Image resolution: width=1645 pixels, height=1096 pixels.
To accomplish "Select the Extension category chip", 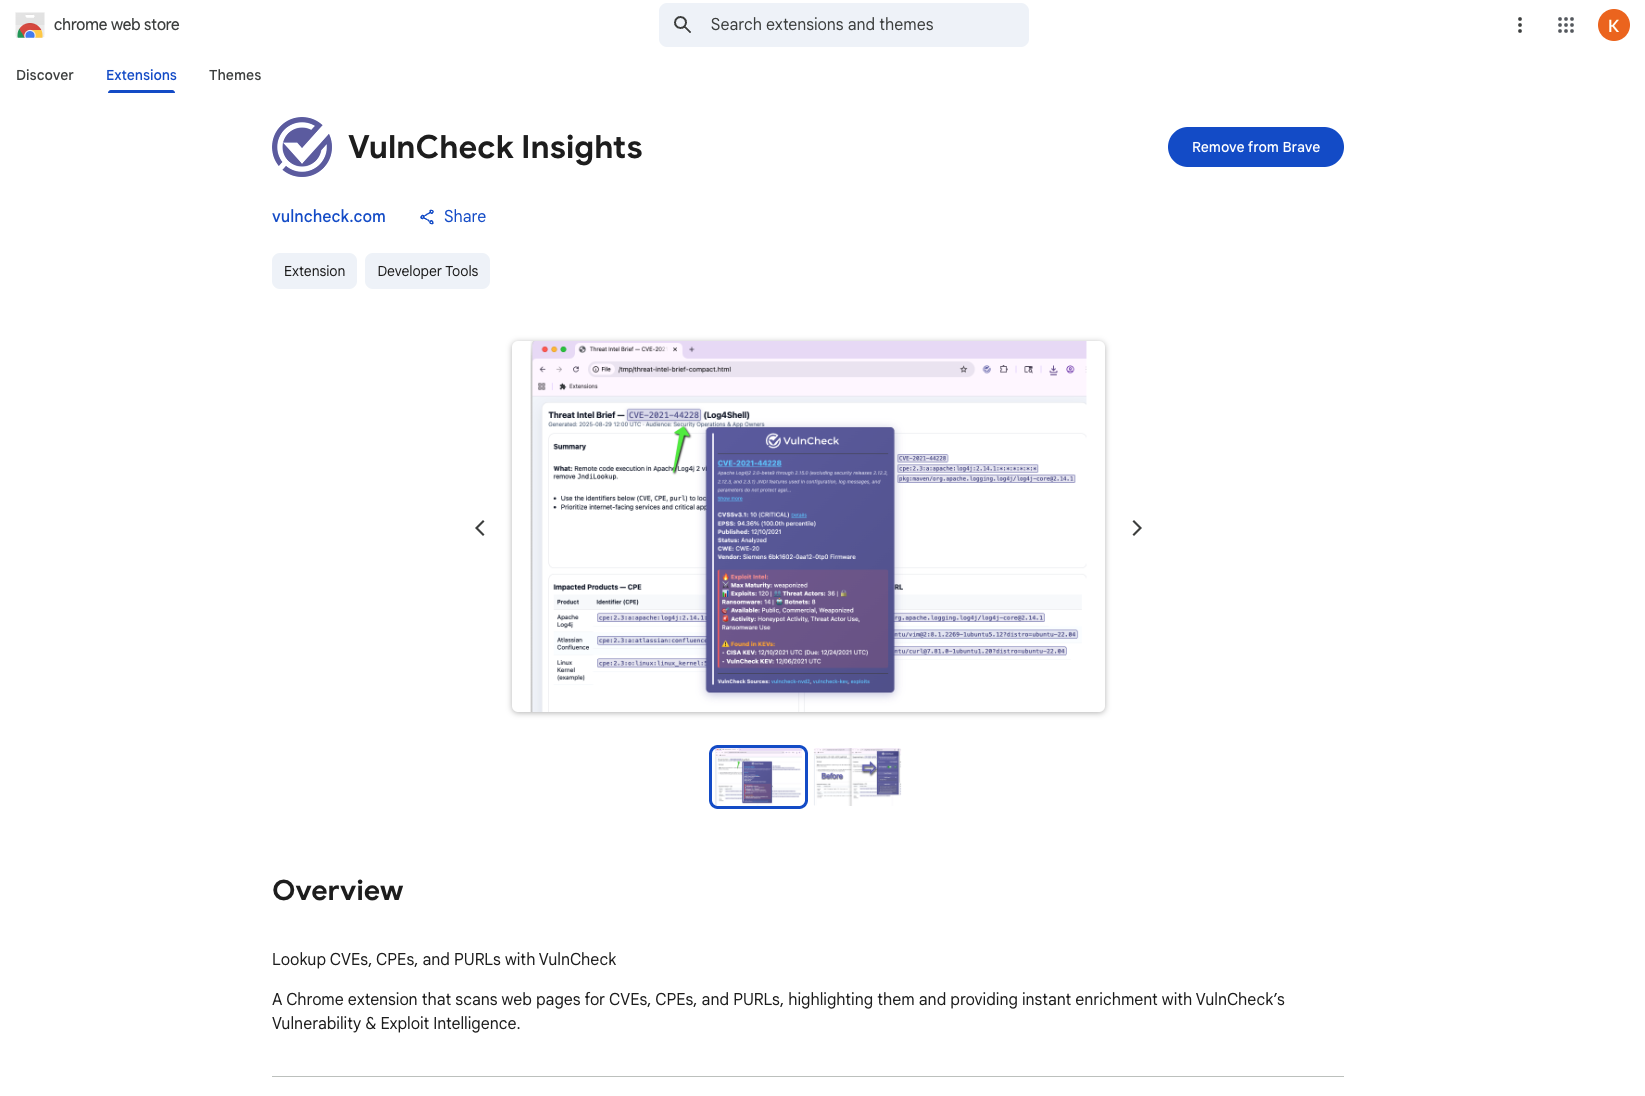I will click(314, 271).
